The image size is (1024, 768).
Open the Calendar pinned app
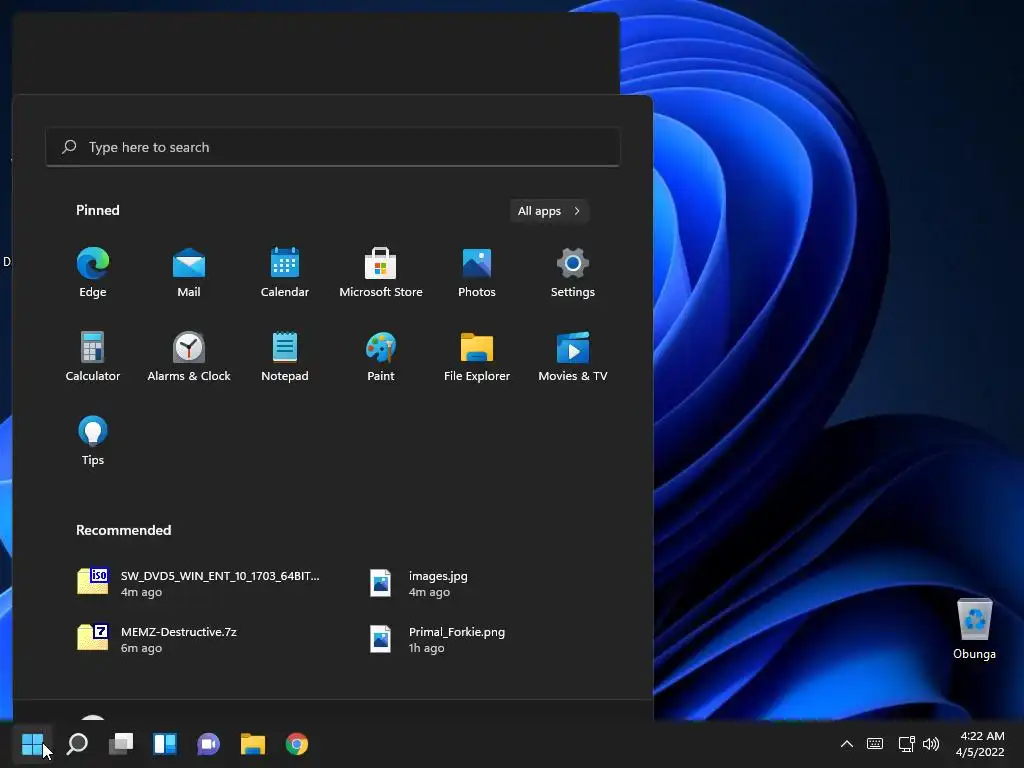pos(285,272)
